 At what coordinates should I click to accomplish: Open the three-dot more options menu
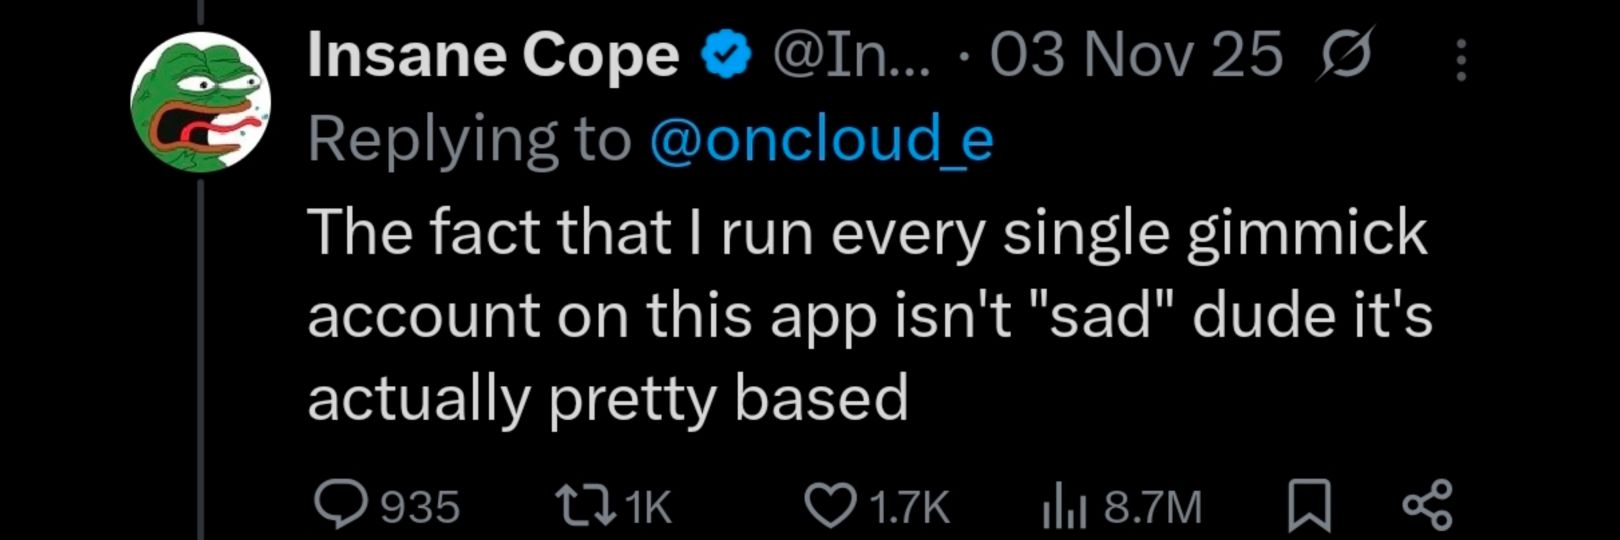(x=1461, y=59)
